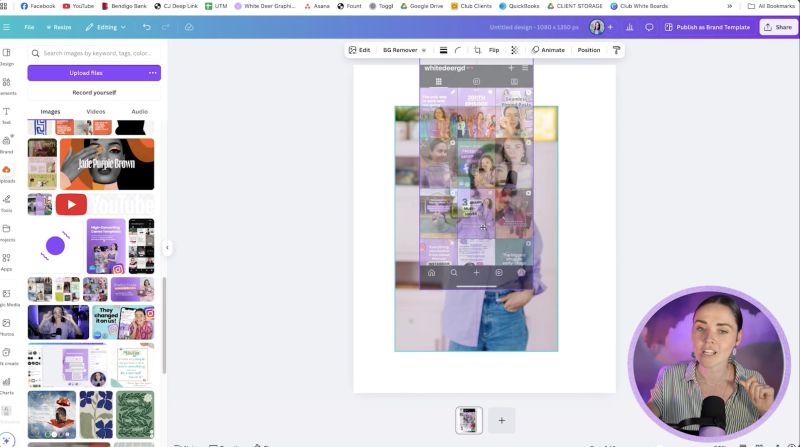
Task: Redo the last action
Action: [x=165, y=27]
